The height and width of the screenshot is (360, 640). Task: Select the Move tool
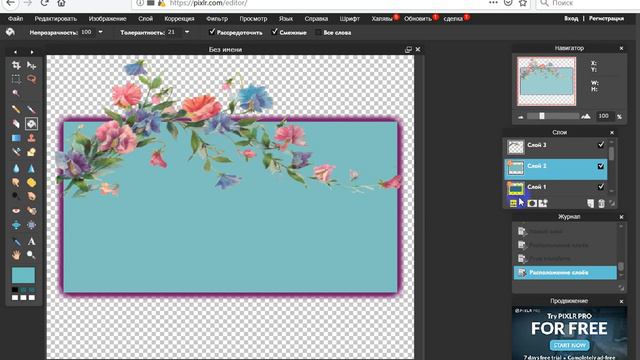pos(31,65)
